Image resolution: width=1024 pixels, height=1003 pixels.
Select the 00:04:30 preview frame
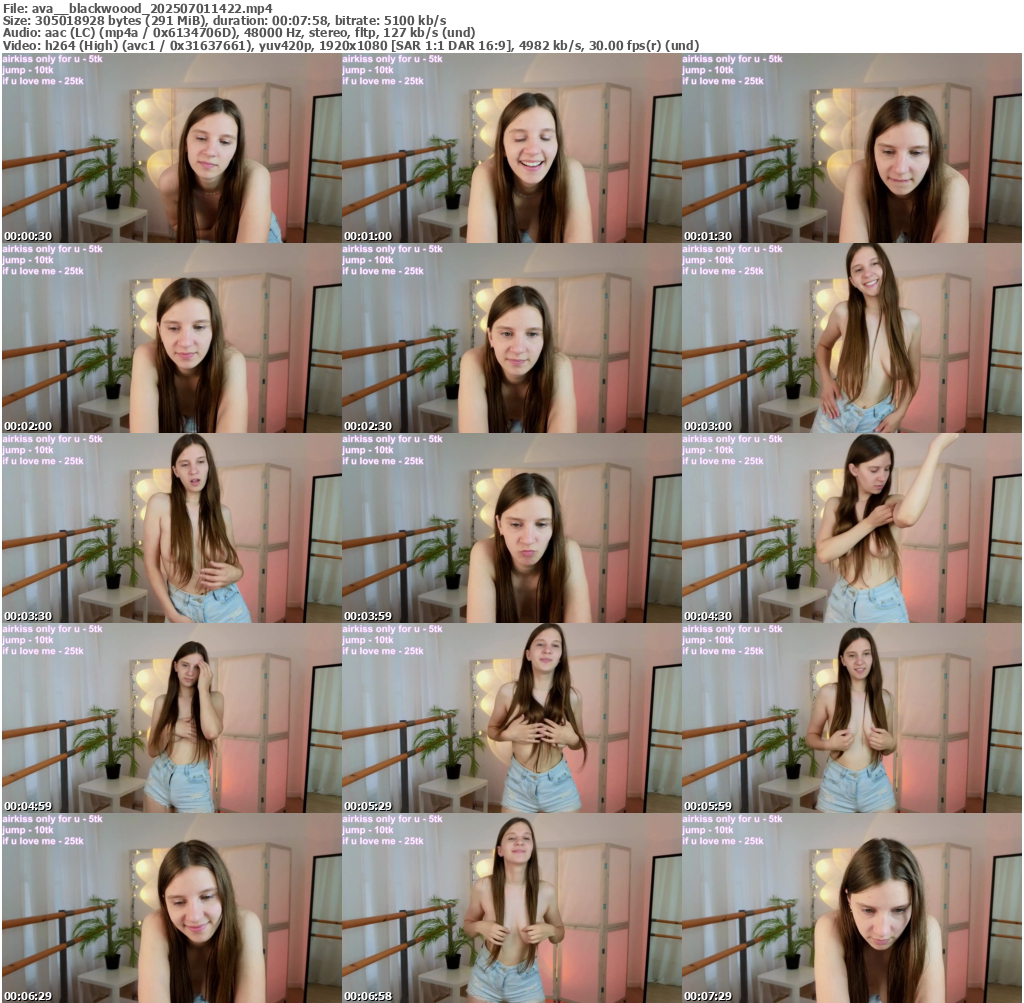tap(851, 528)
